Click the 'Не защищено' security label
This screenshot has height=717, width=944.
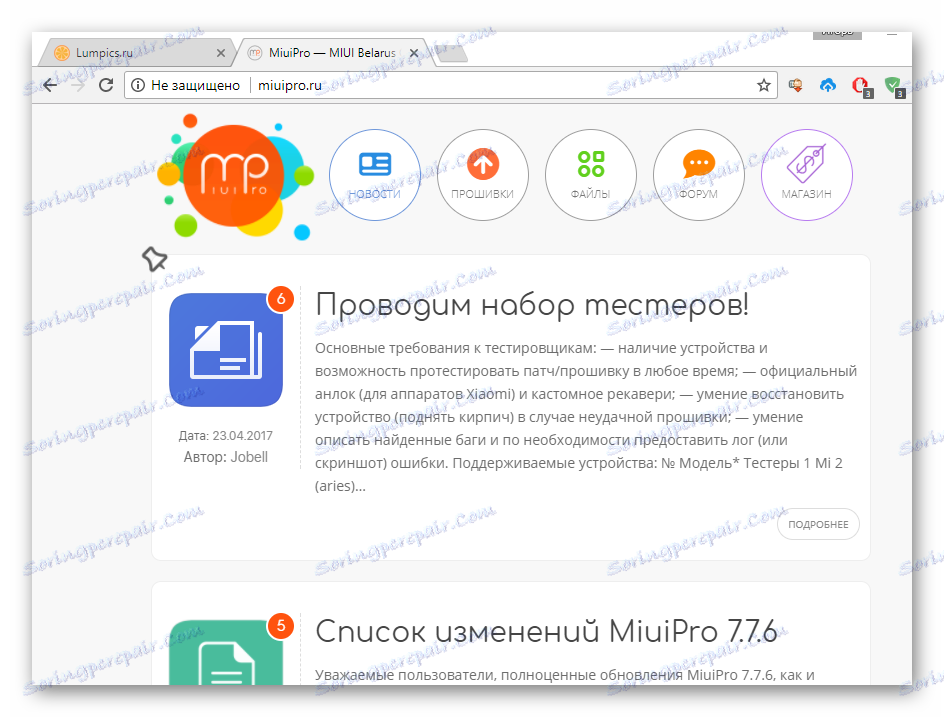click(195, 85)
